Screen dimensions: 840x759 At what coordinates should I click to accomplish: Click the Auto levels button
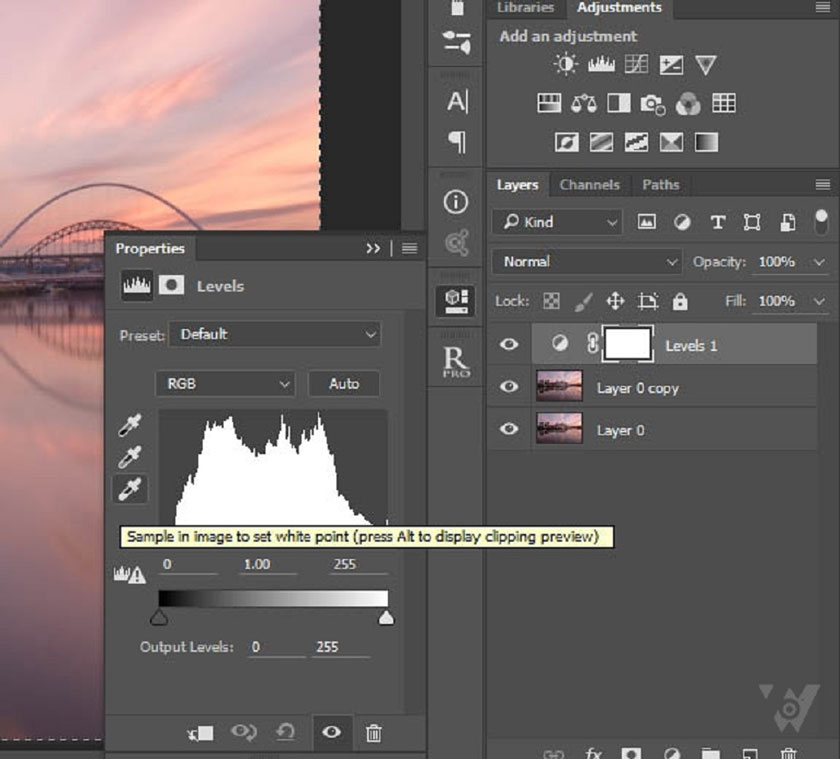click(344, 384)
